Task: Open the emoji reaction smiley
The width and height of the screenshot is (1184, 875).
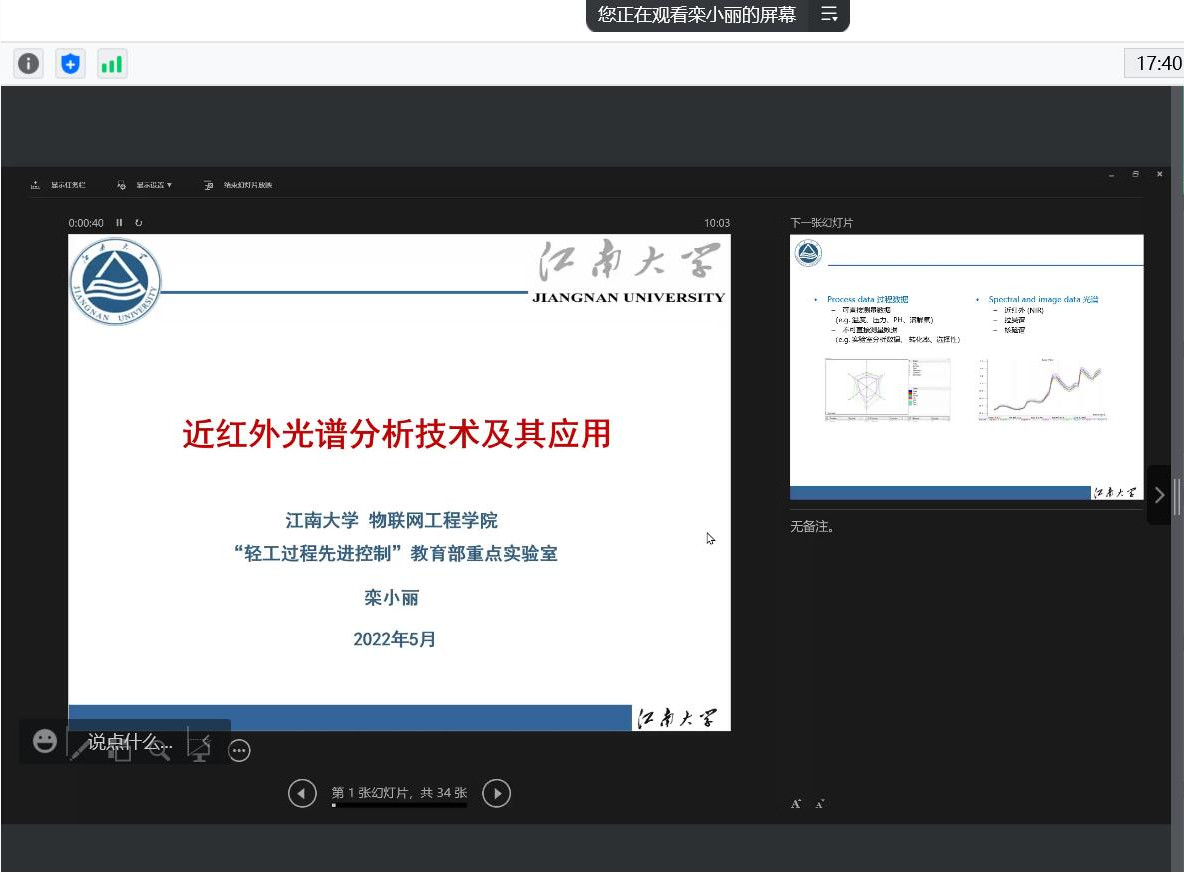Action: (45, 741)
